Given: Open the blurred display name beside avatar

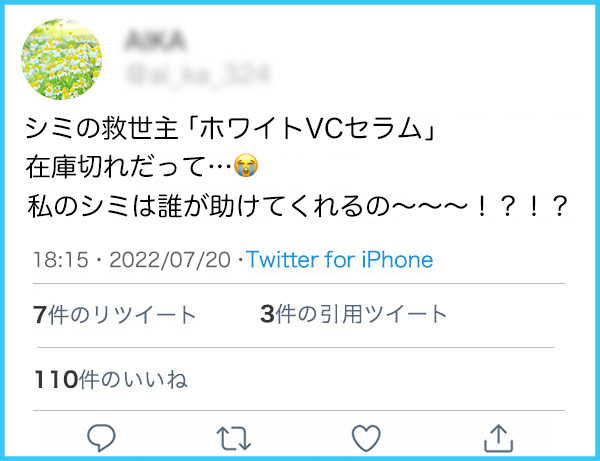Looking at the screenshot, I should click(155, 41).
